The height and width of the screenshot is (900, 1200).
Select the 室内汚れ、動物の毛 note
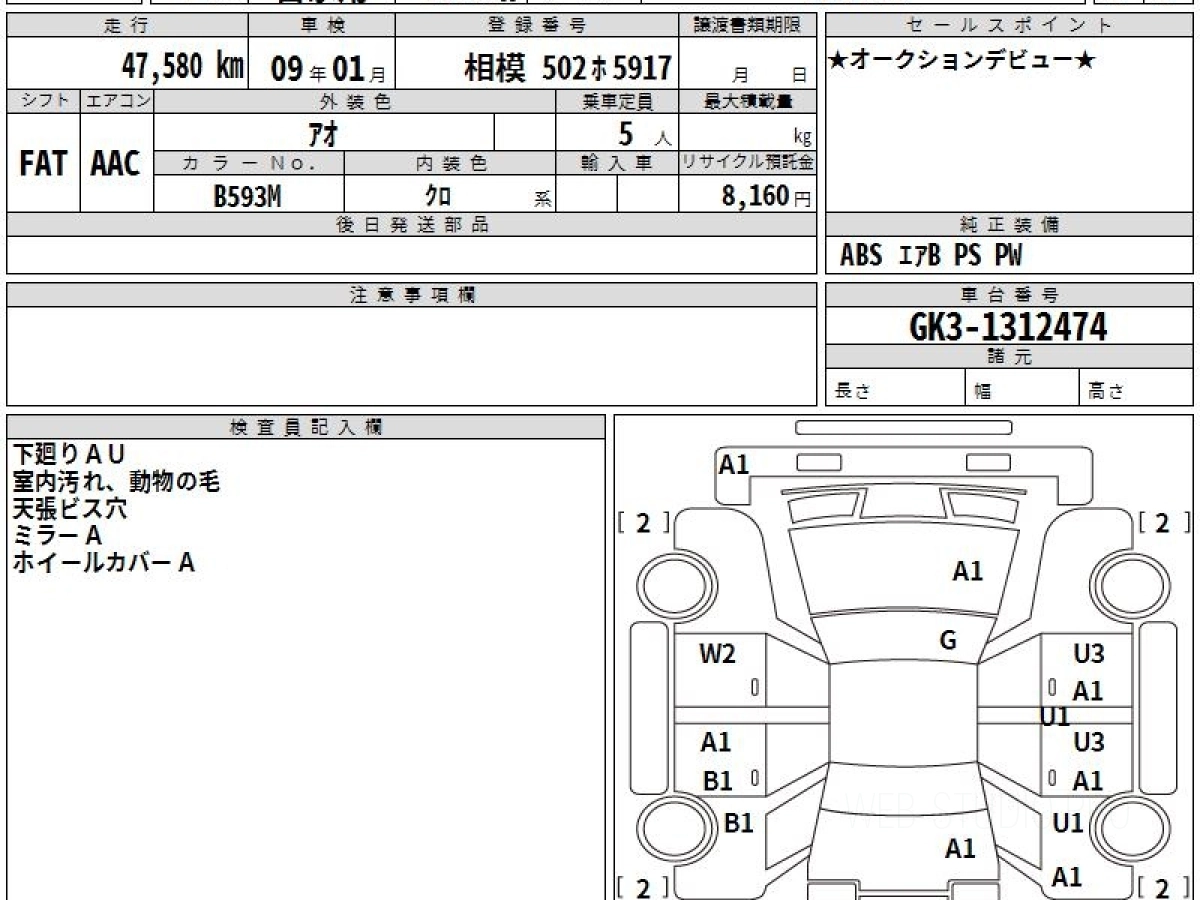click(116, 481)
